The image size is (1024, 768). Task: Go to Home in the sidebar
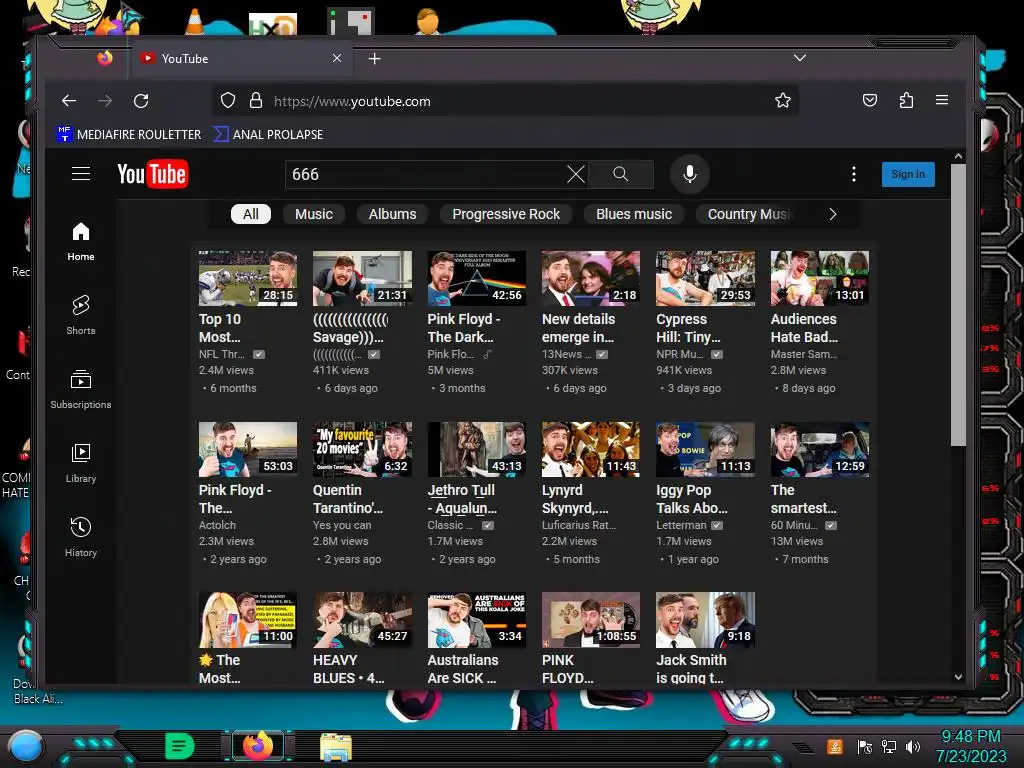81,242
